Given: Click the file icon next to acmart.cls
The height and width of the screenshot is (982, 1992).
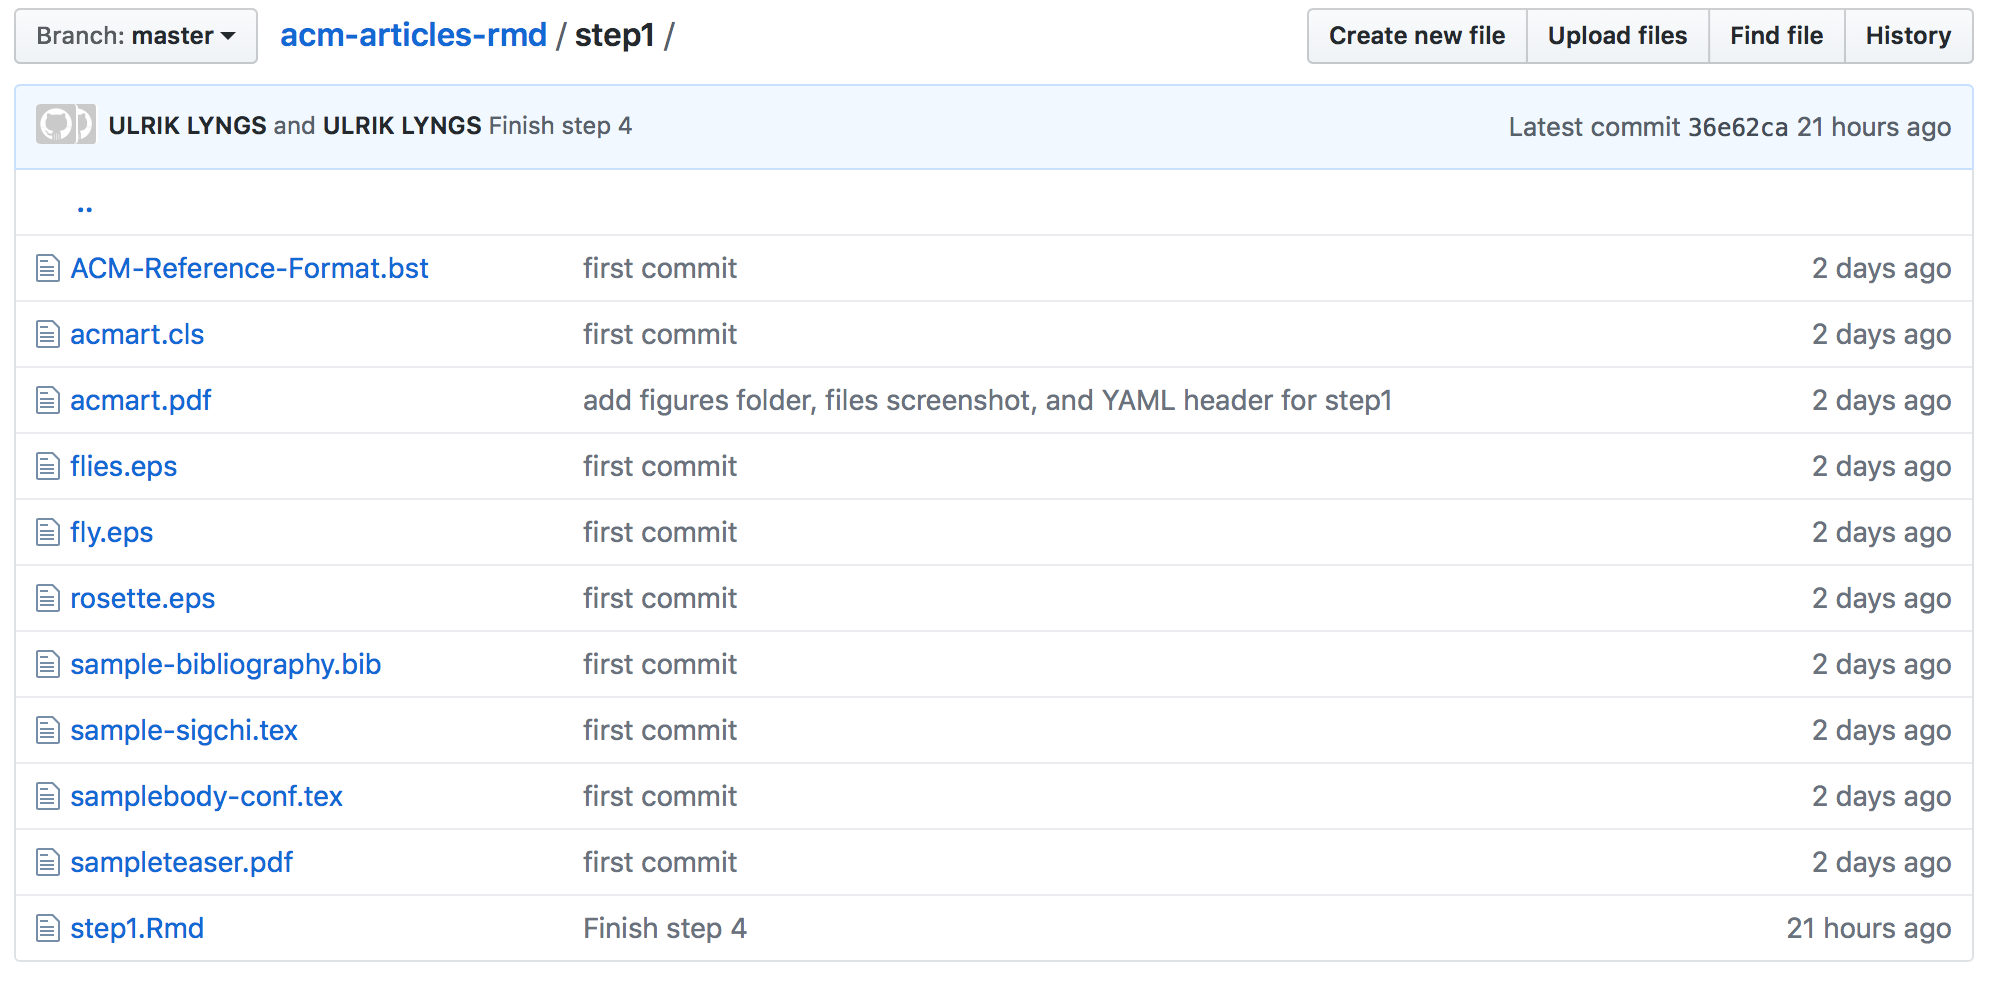Looking at the screenshot, I should [47, 334].
